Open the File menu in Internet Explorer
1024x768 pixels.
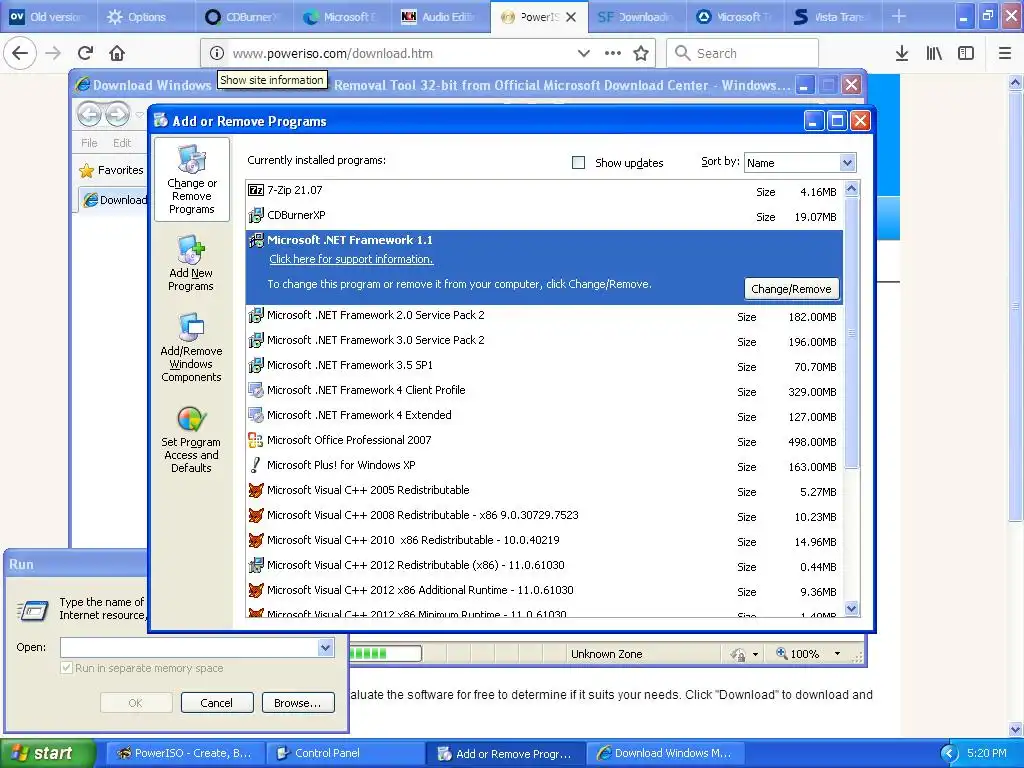pyautogui.click(x=89, y=143)
